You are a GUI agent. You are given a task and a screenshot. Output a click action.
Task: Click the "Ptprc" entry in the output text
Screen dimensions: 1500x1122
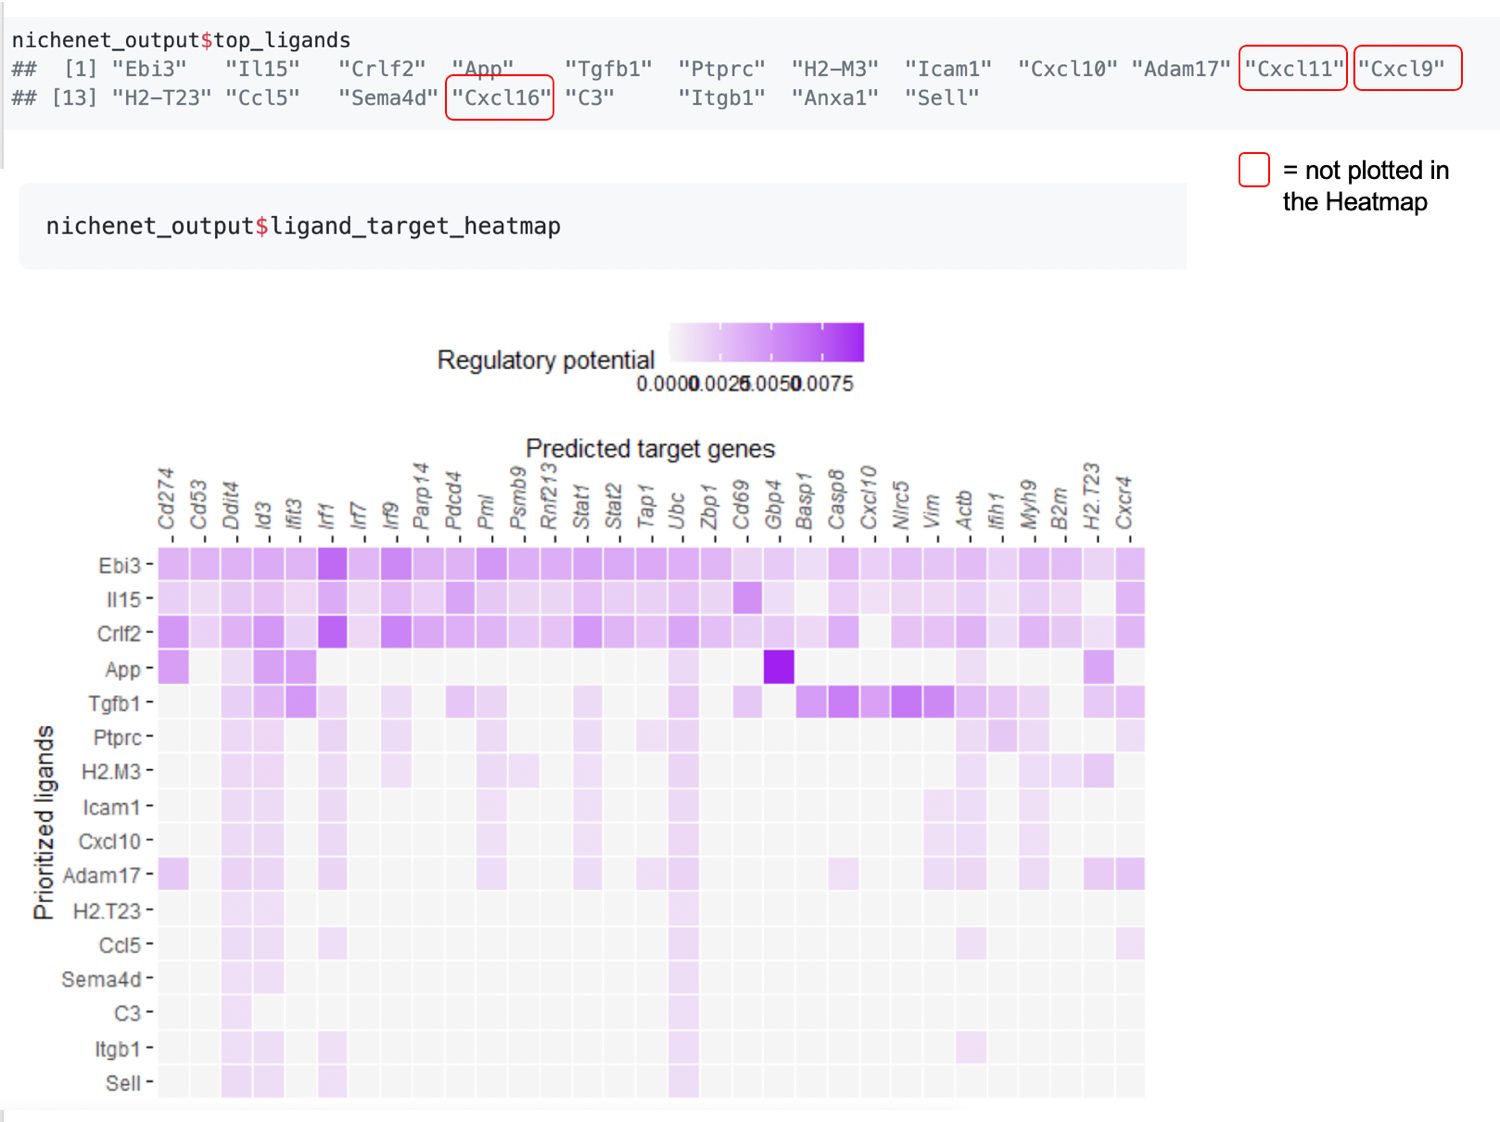[721, 69]
